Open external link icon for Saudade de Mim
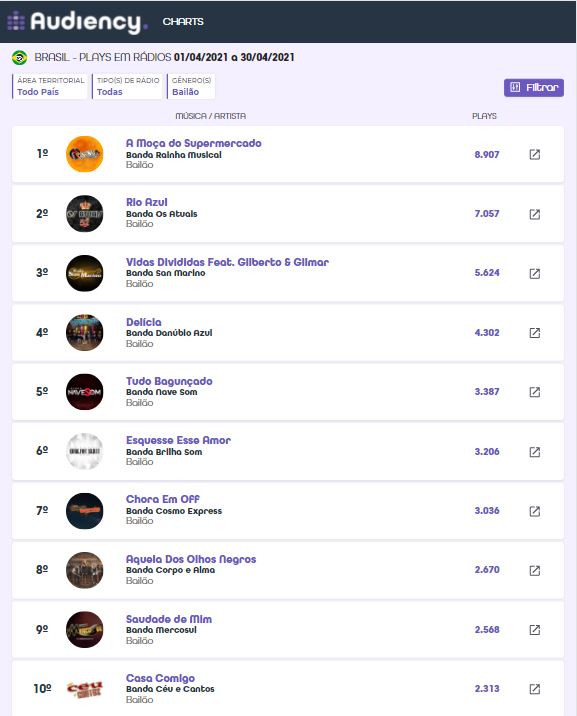 point(535,630)
